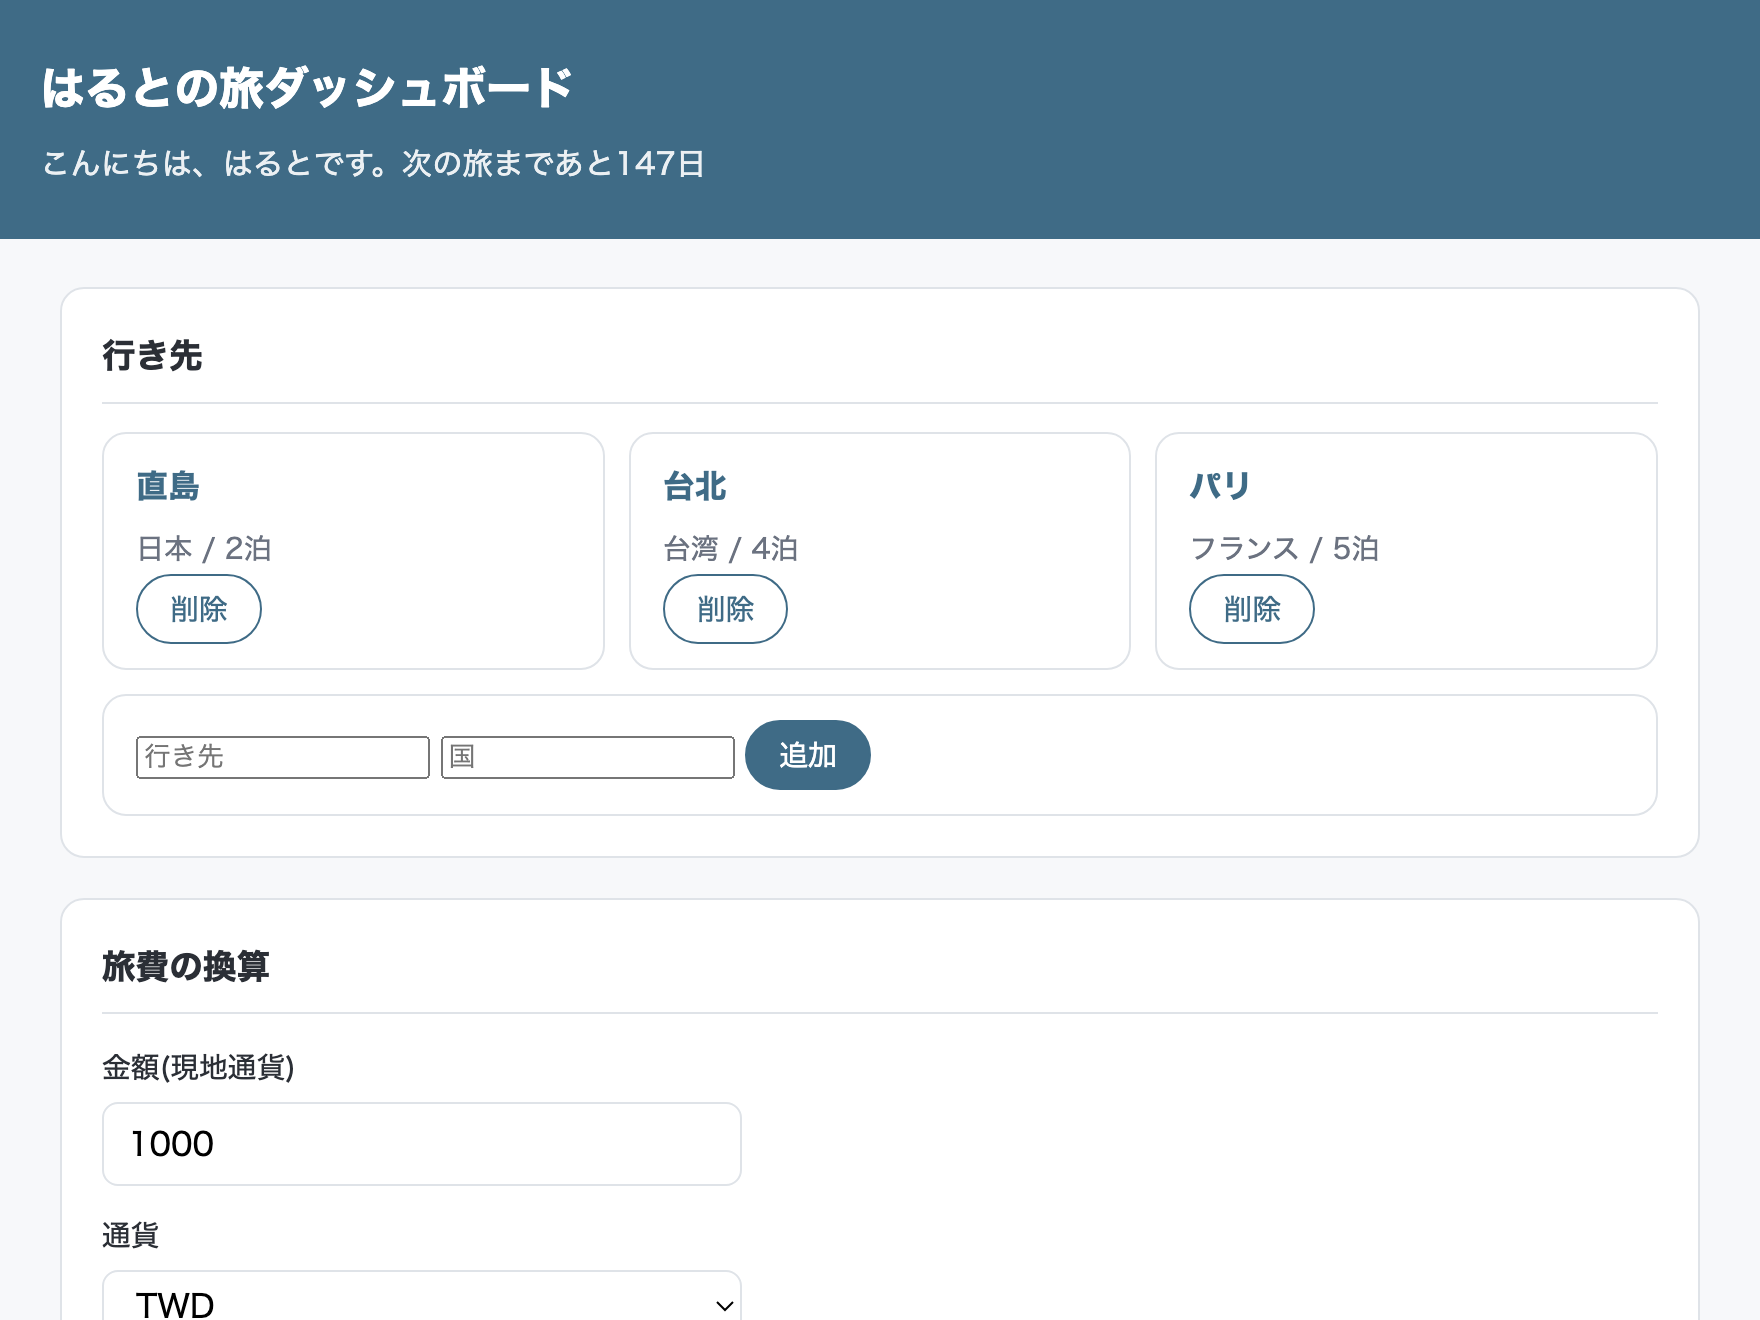Click the 直島 card title
Image resolution: width=1760 pixels, height=1320 pixels.
coord(168,486)
